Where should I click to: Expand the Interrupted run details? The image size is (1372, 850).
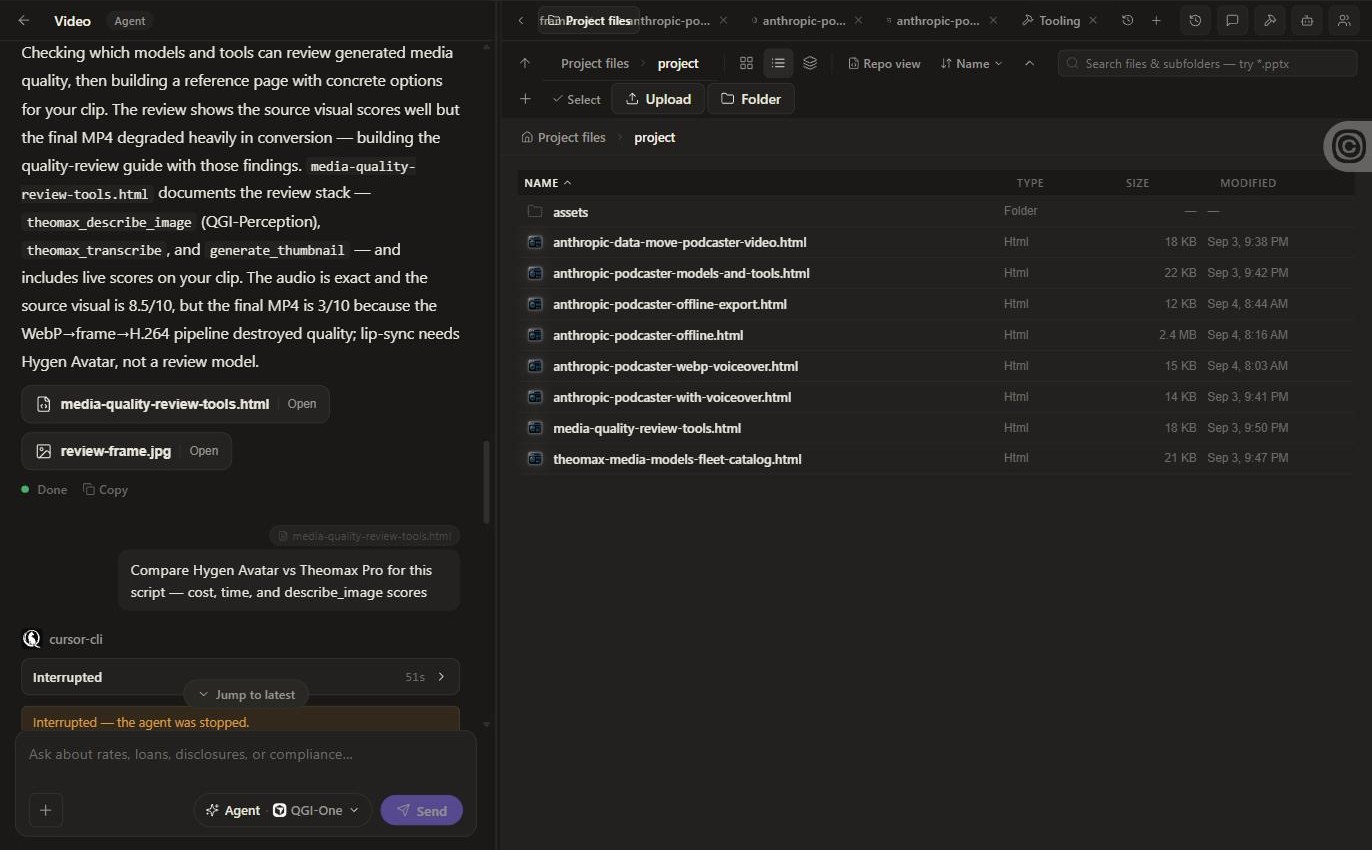[x=240, y=677]
